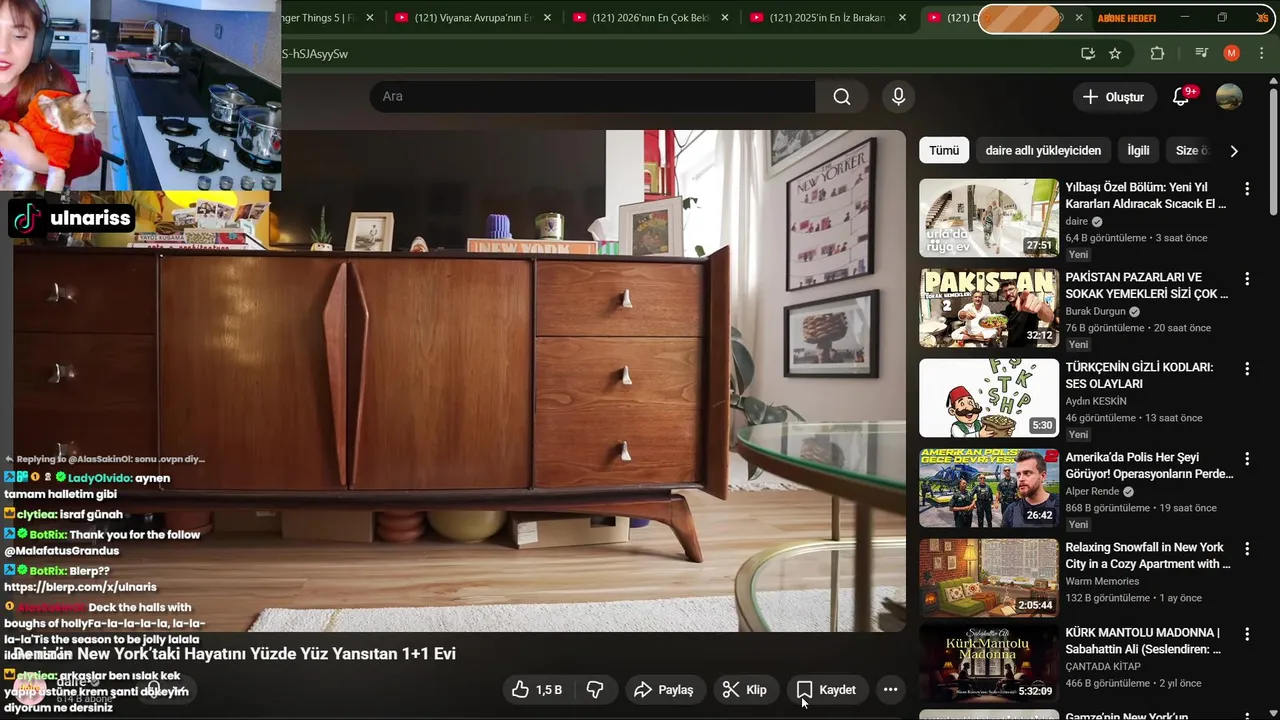Close the Viyana: Avrupa'nın tab

pyautogui.click(x=547, y=18)
